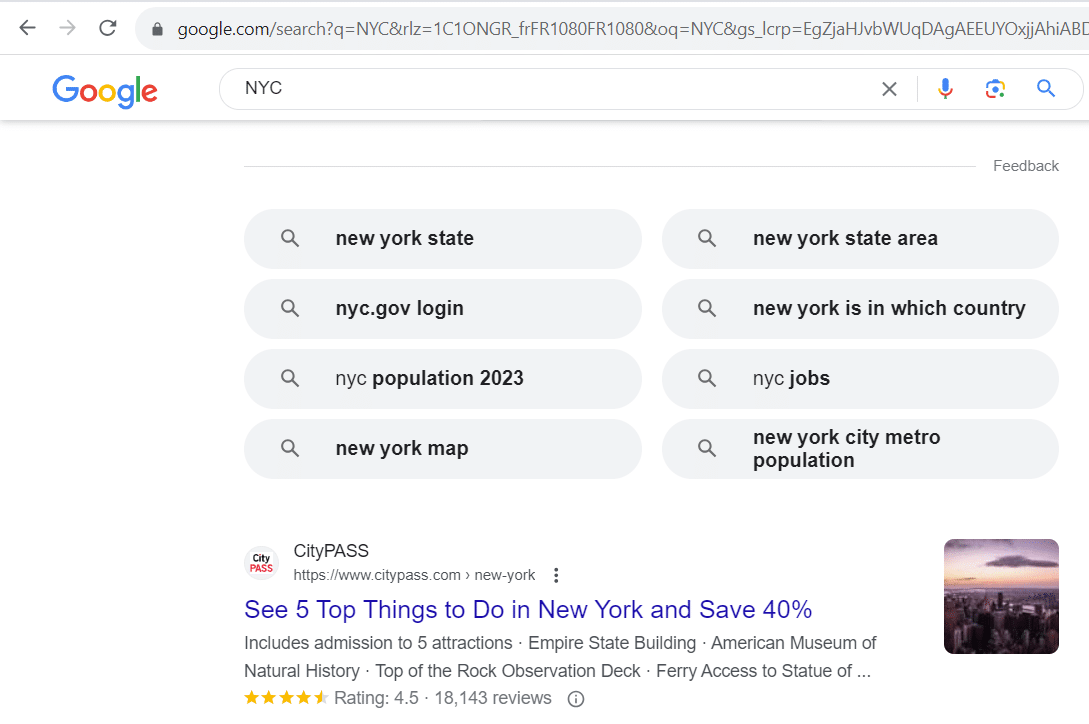The height and width of the screenshot is (724, 1089).
Task: Start voice search with microphone icon
Action: tap(945, 89)
